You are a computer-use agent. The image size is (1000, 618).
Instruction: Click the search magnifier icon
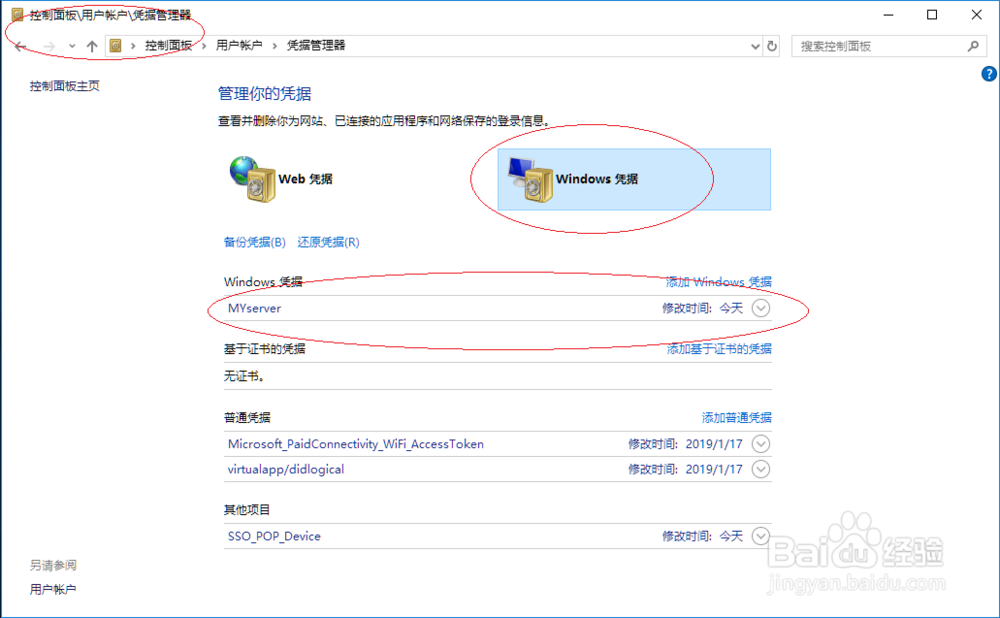973,46
